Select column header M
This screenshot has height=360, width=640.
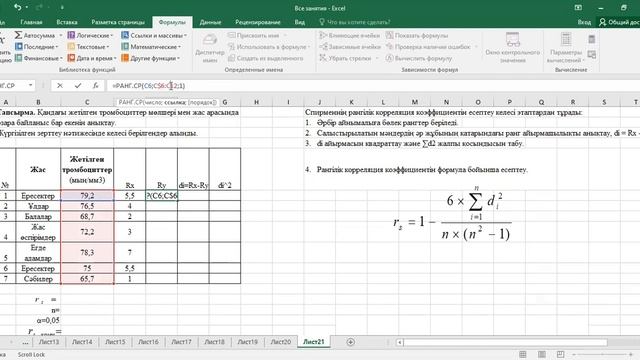pyautogui.click(x=415, y=102)
